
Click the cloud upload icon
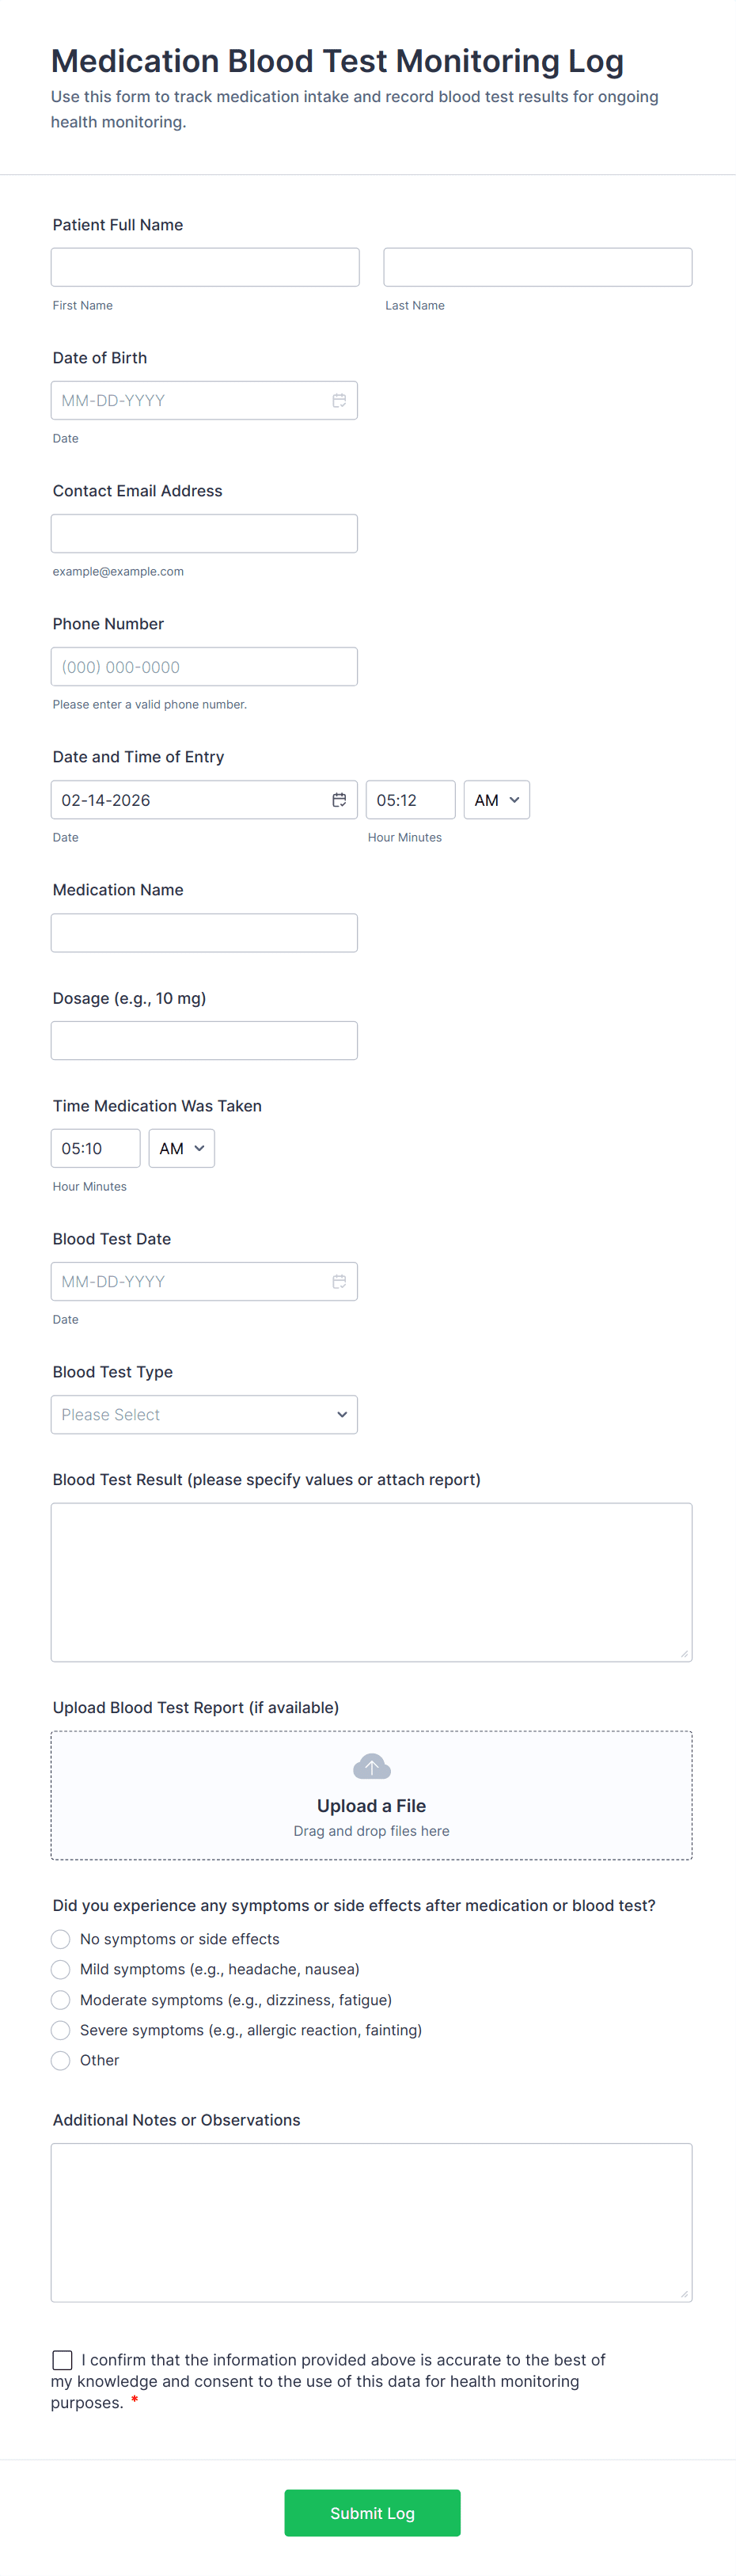(371, 1767)
